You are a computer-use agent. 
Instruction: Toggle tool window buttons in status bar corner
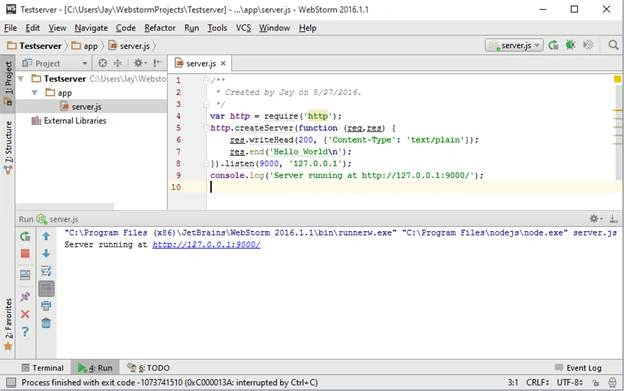click(x=11, y=382)
